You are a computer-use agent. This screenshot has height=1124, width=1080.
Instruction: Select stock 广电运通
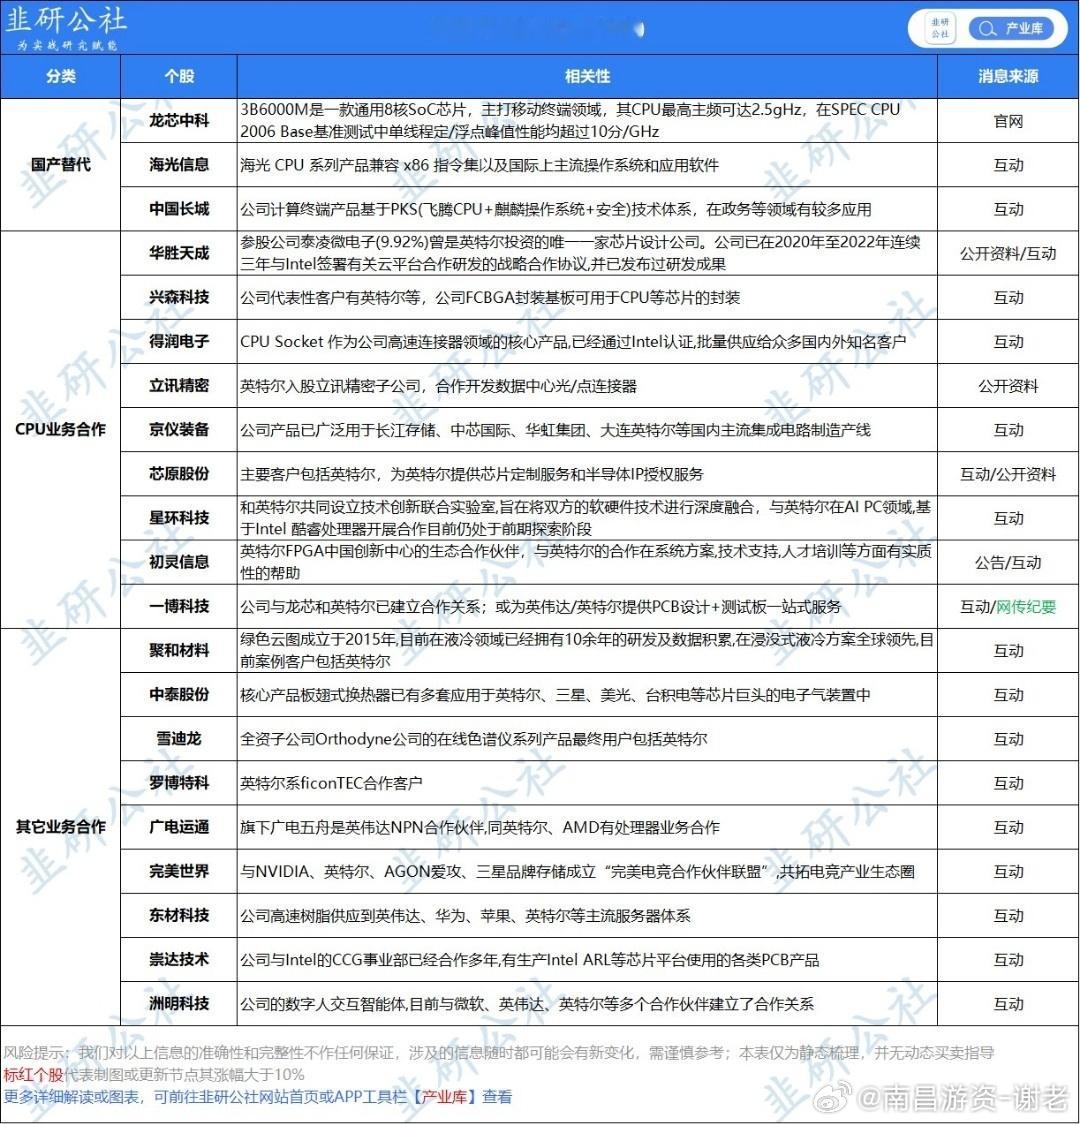click(x=179, y=827)
